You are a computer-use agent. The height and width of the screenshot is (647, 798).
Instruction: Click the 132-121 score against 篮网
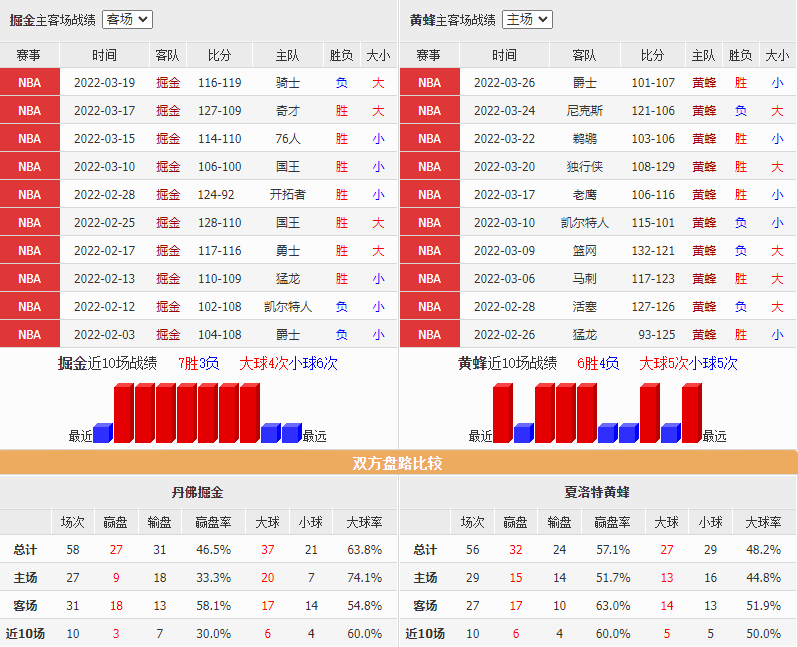(653, 251)
